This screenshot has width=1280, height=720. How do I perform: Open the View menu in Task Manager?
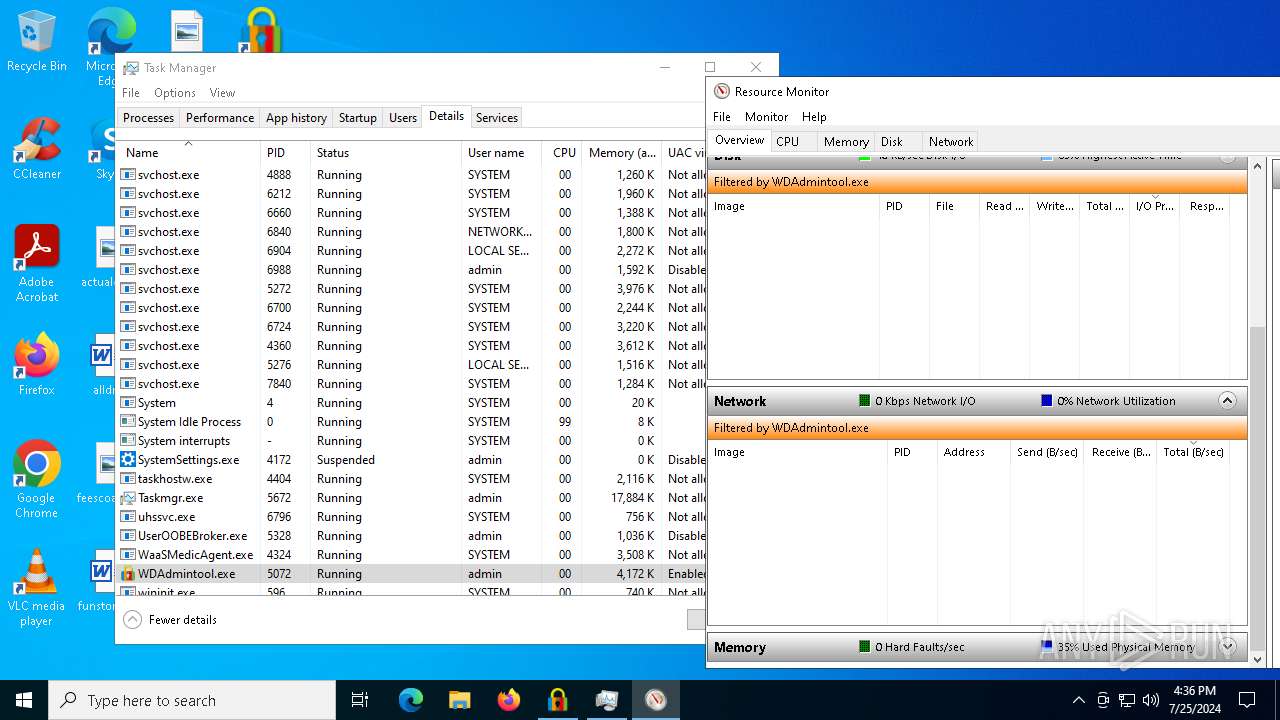(222, 93)
